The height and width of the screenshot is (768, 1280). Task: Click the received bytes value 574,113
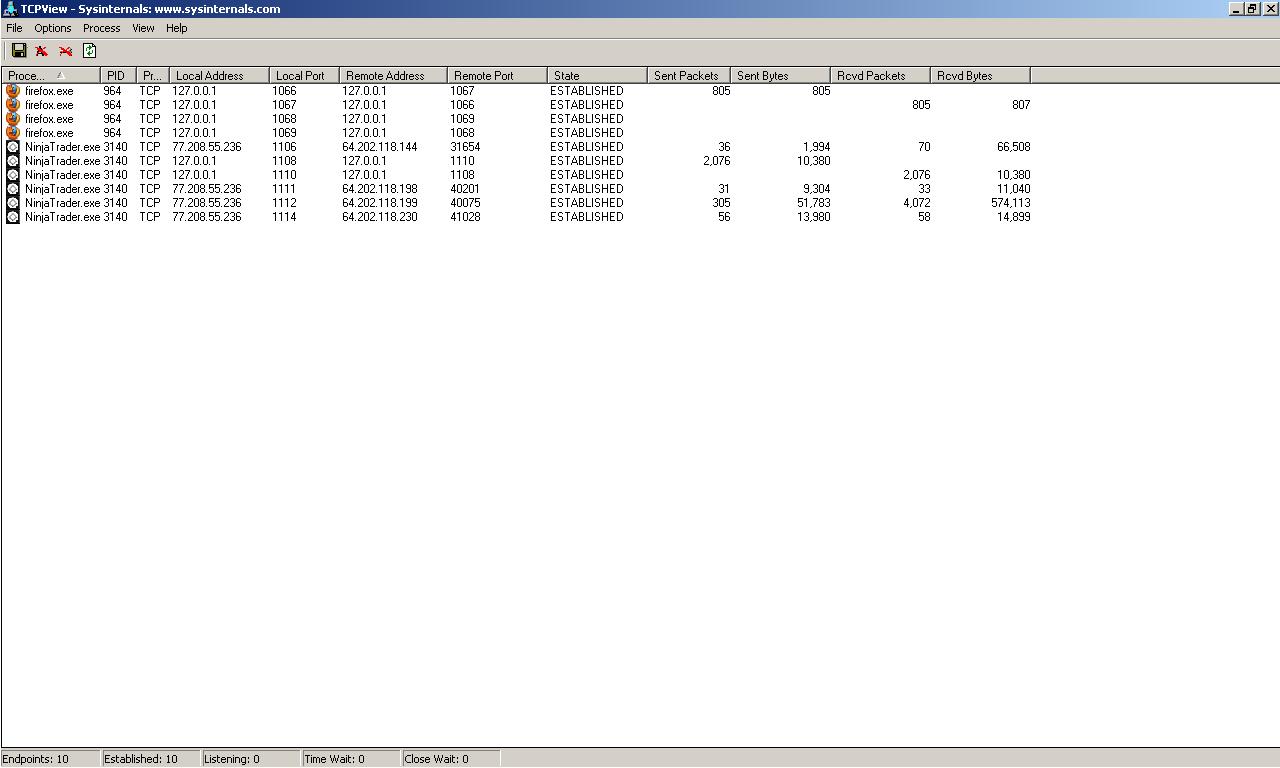(x=1010, y=203)
